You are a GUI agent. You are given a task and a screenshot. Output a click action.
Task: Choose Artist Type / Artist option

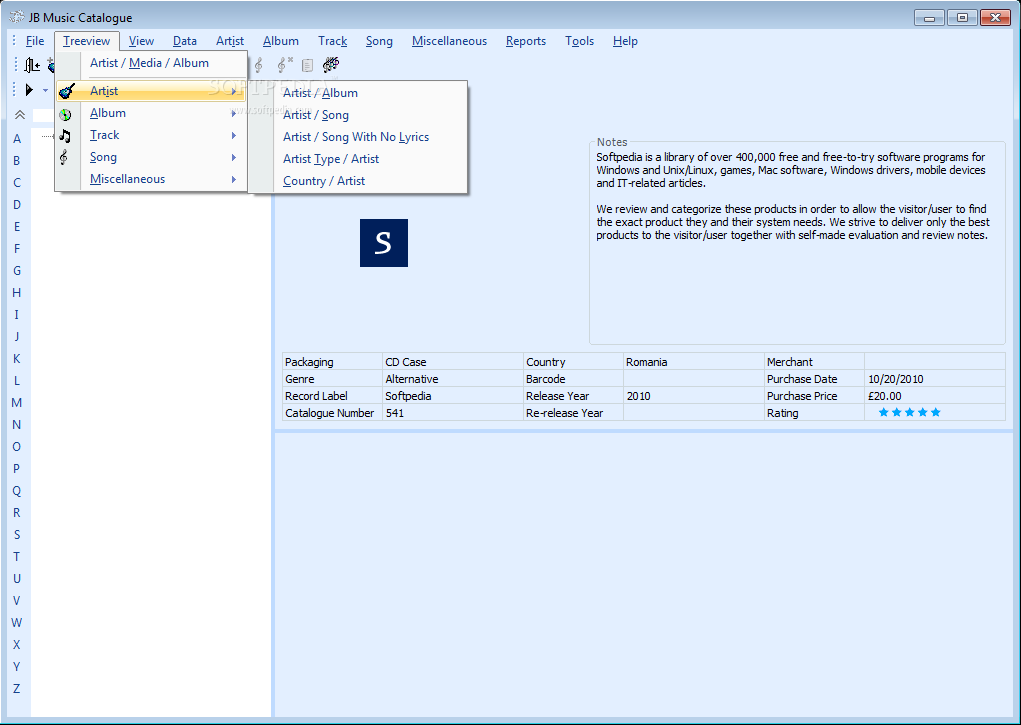pos(357,160)
